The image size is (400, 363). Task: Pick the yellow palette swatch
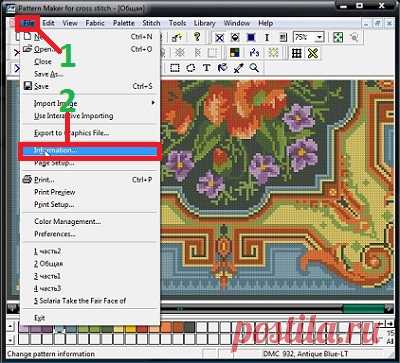click(130, 328)
